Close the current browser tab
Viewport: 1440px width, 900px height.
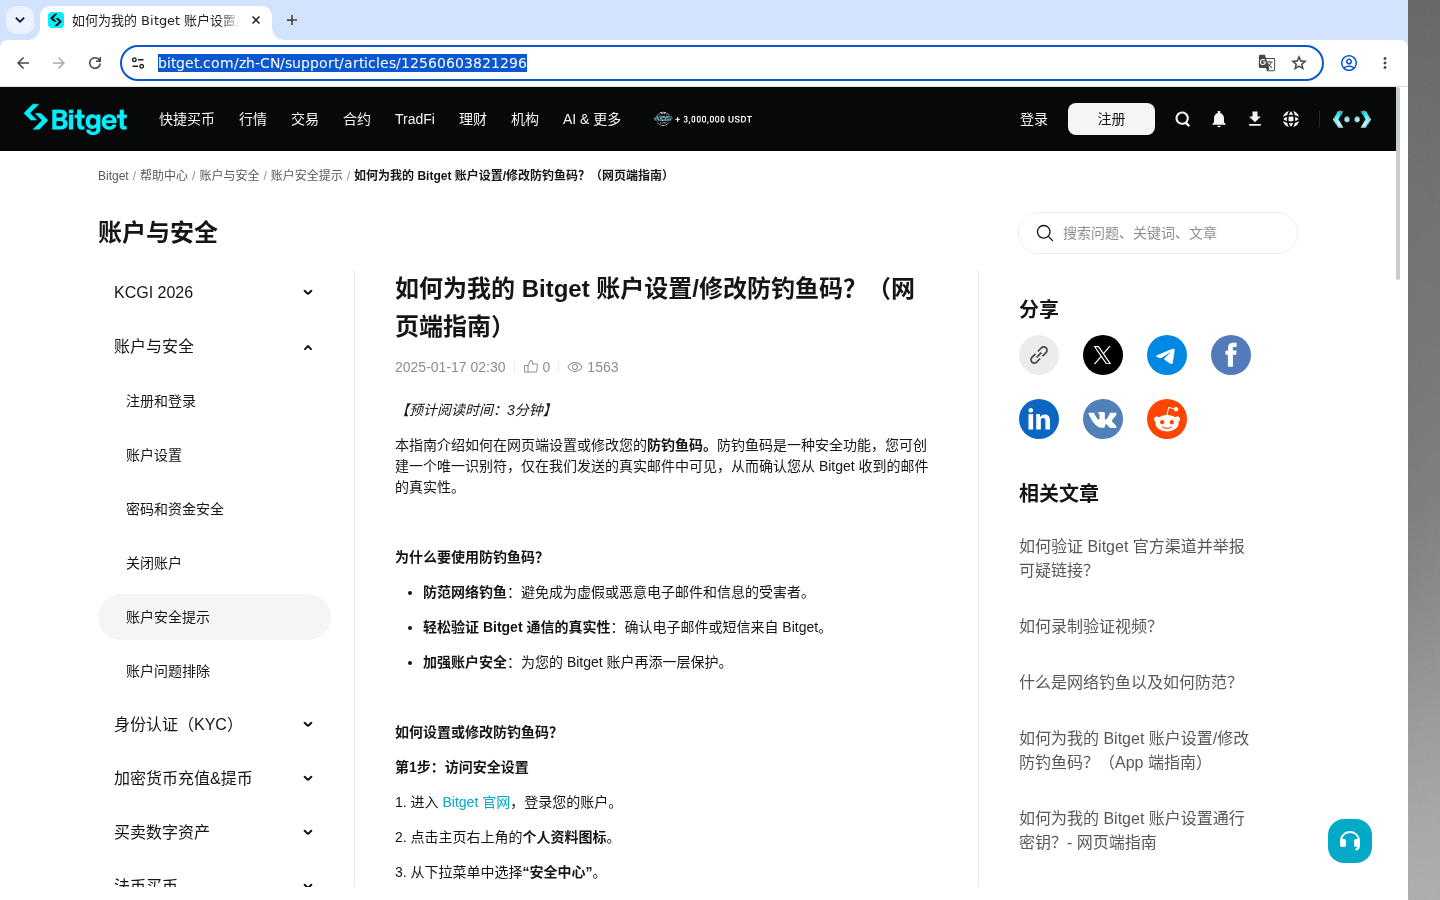click(x=256, y=20)
